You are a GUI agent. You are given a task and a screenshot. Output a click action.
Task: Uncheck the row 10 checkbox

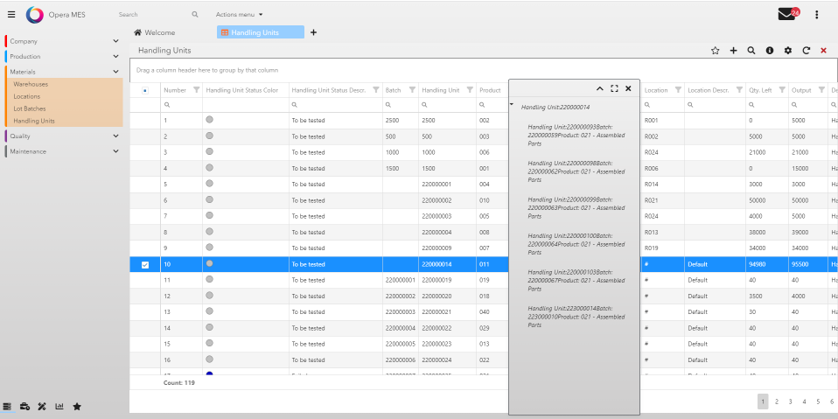145,265
